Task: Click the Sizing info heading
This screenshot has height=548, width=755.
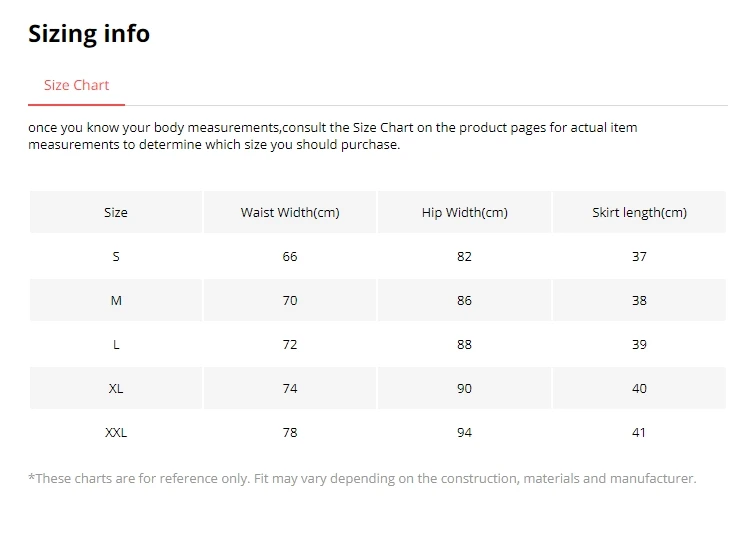Action: pos(89,33)
